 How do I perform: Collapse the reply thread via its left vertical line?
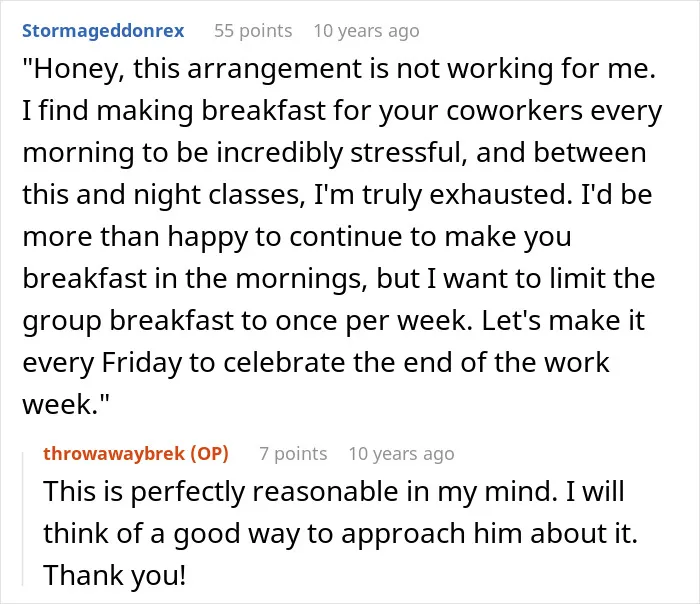coord(23,518)
